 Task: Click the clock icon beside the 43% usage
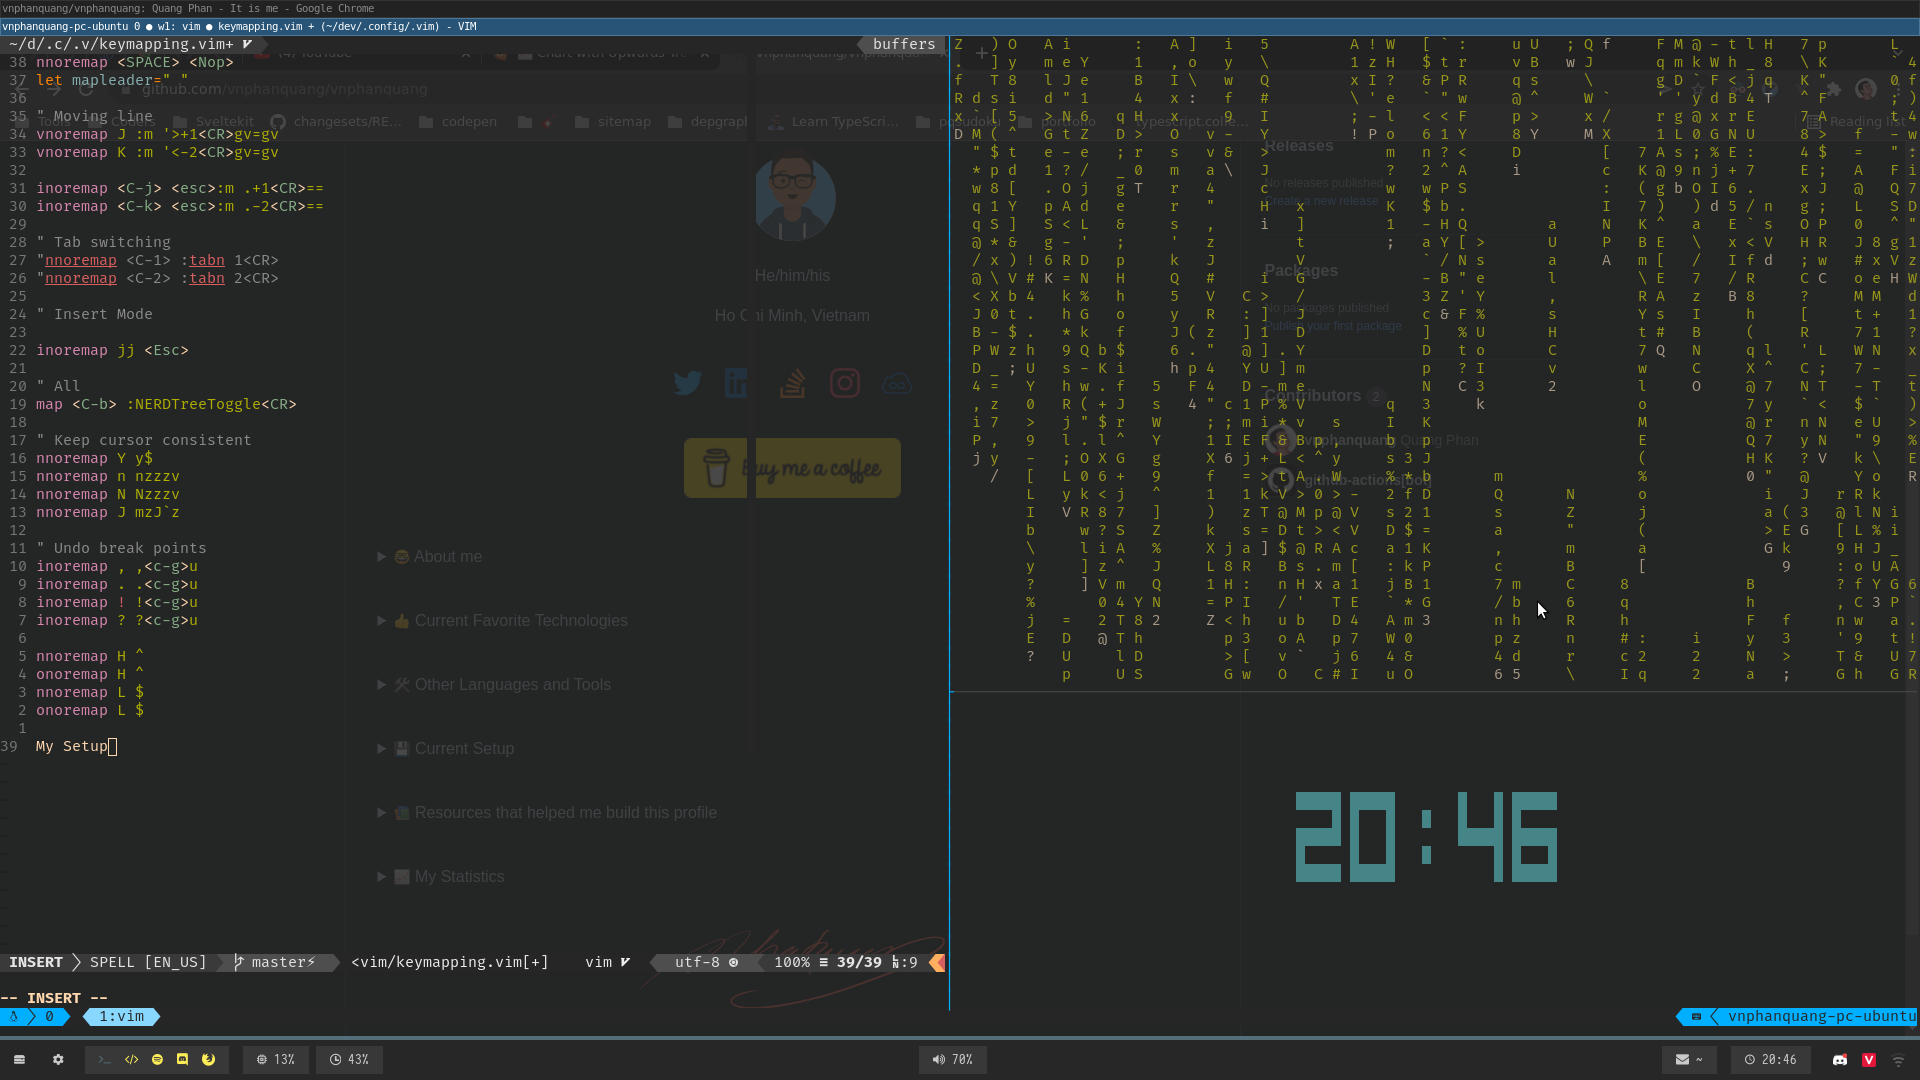[x=335, y=1059]
